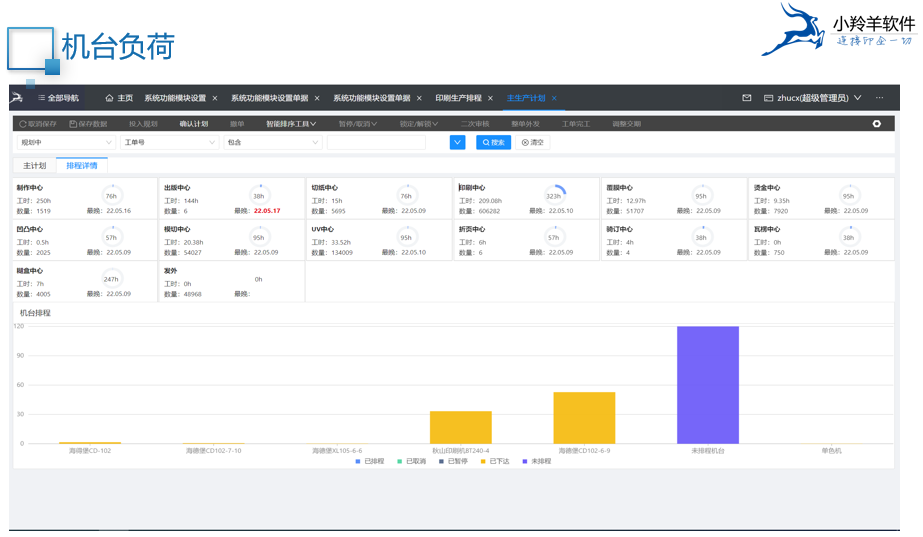Select the 主生产计划 tab
The height and width of the screenshot is (537, 923).
point(526,98)
